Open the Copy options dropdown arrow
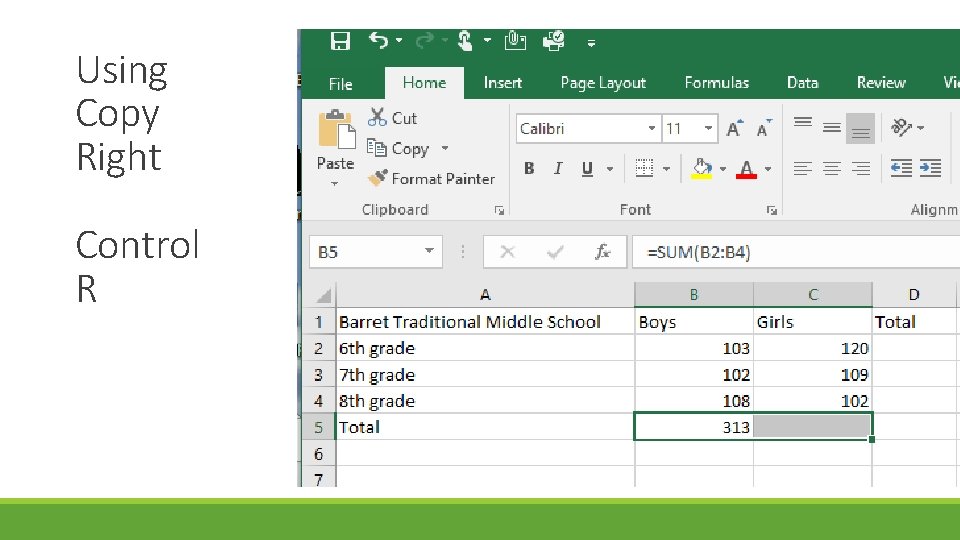960x540 pixels. pos(445,148)
